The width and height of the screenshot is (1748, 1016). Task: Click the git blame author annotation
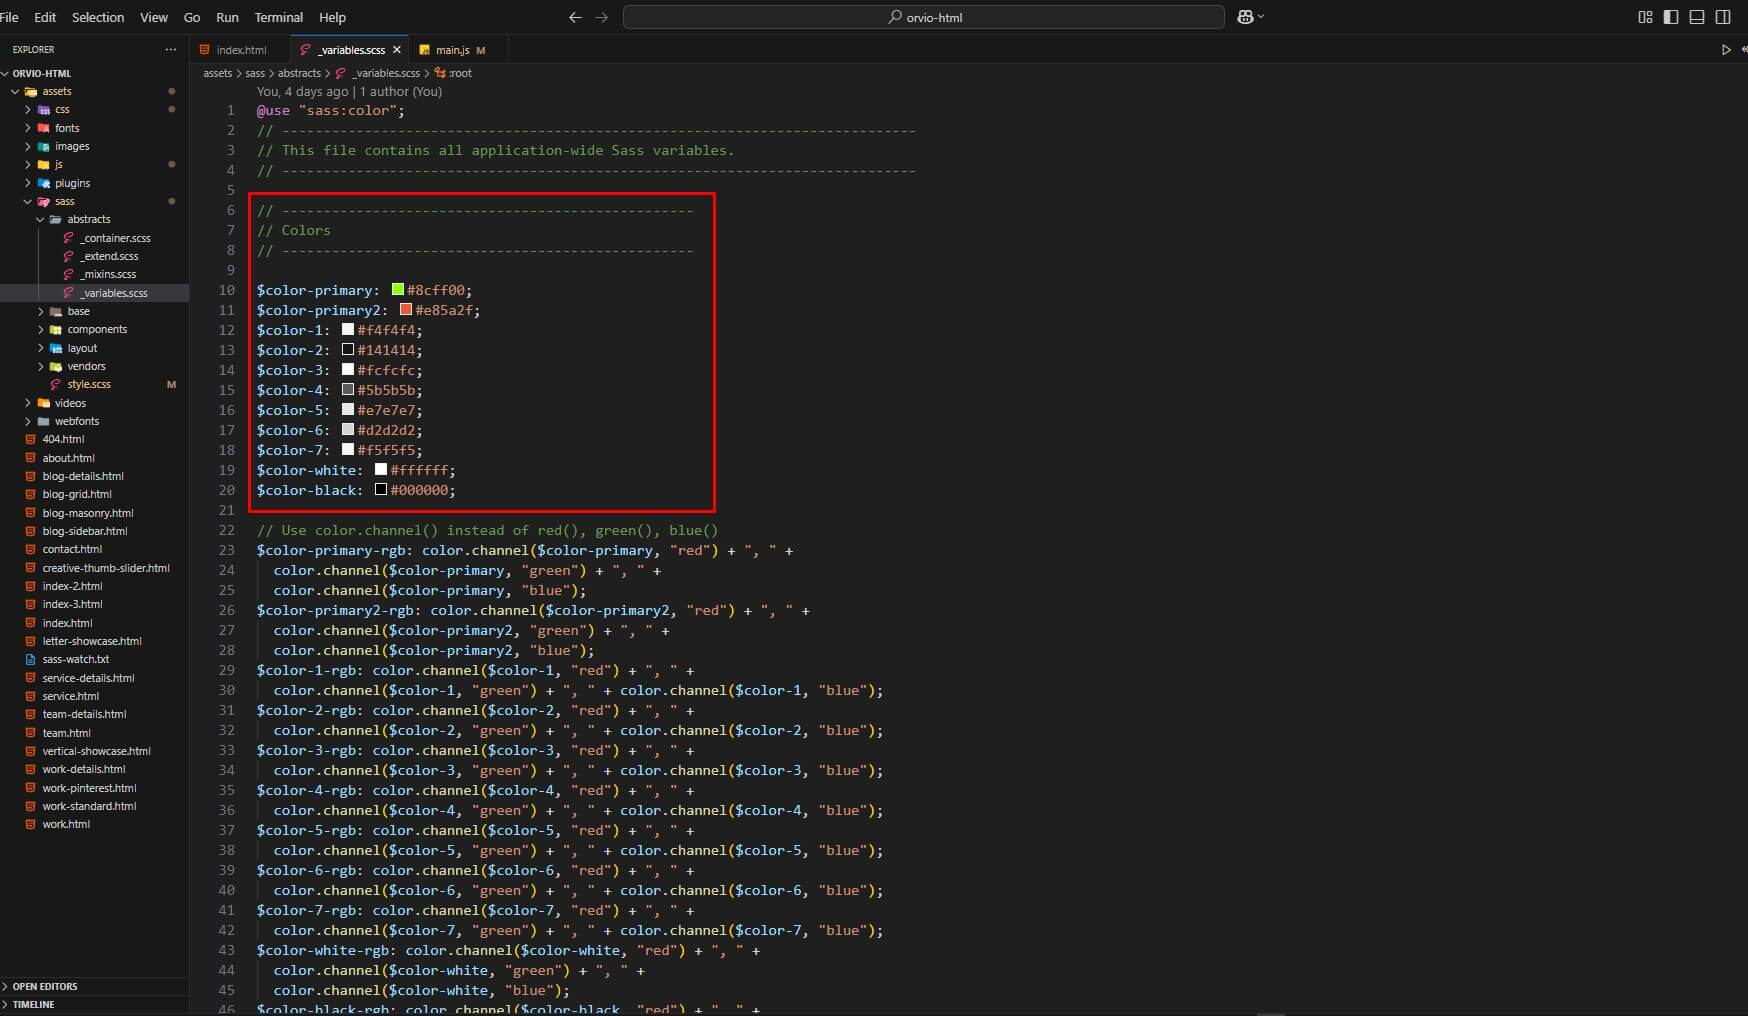click(x=349, y=91)
